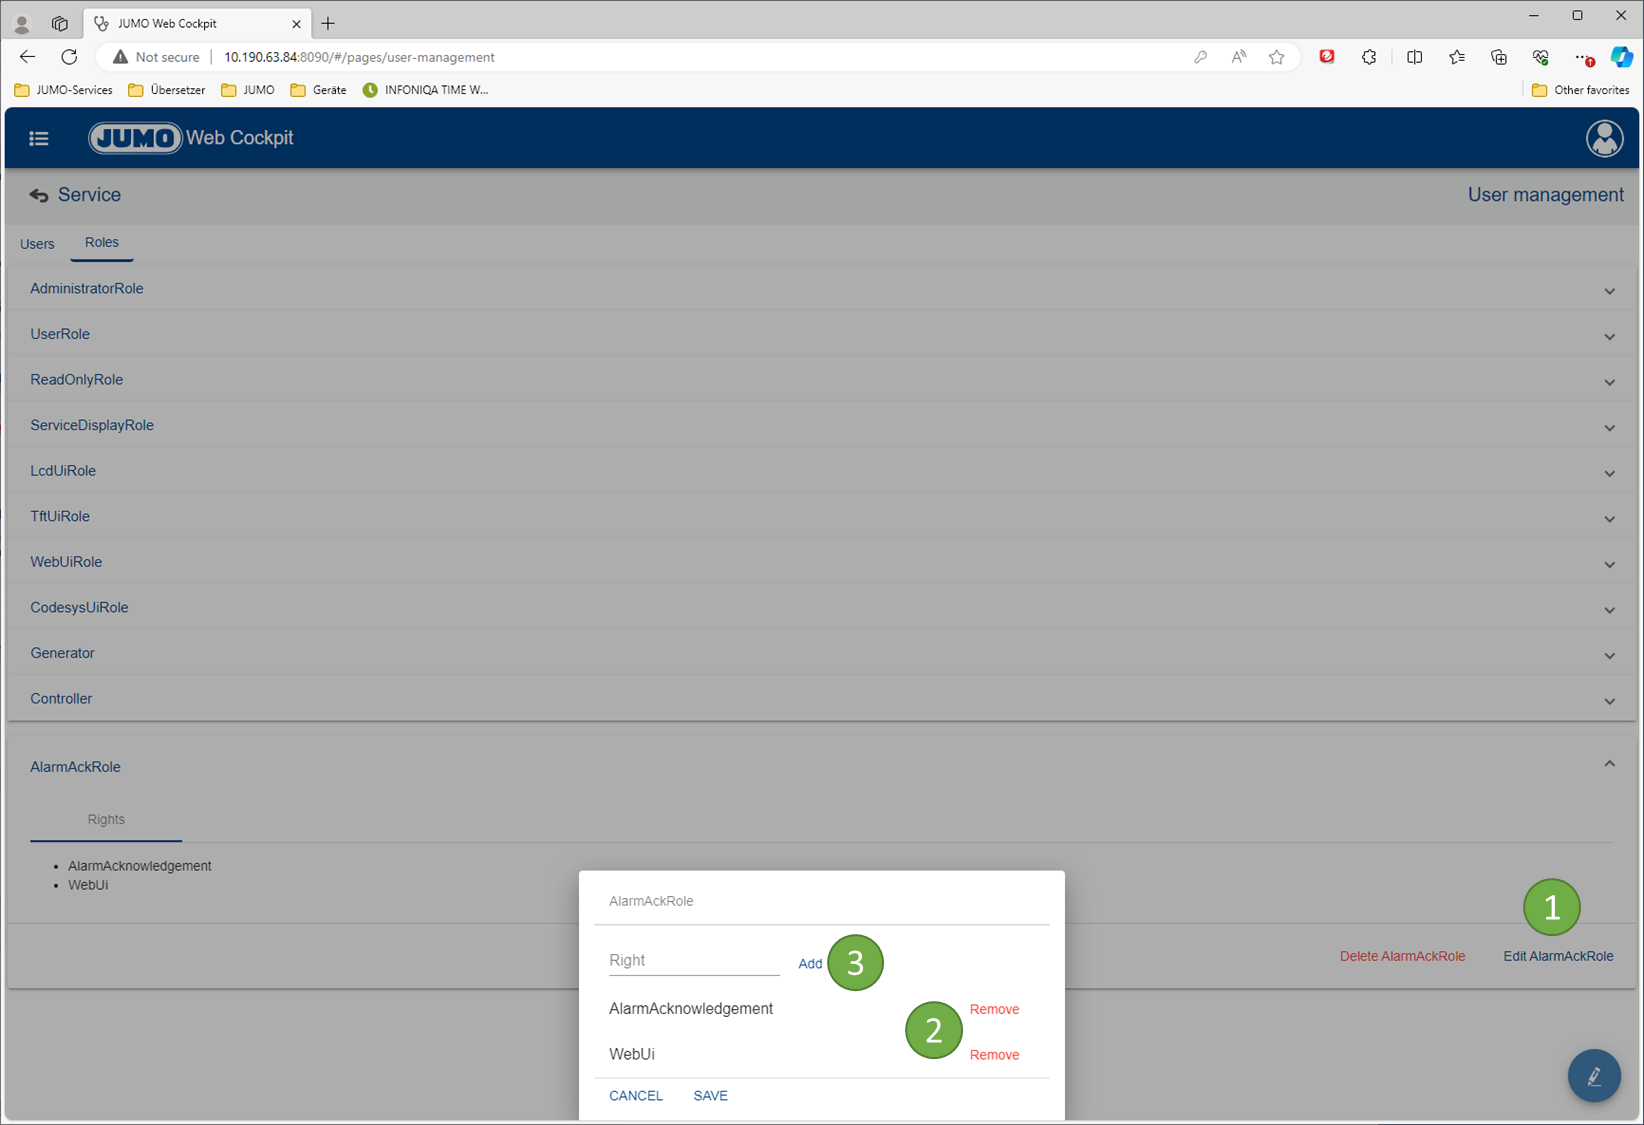Open browser split screen icon
1644x1125 pixels.
pos(1414,57)
